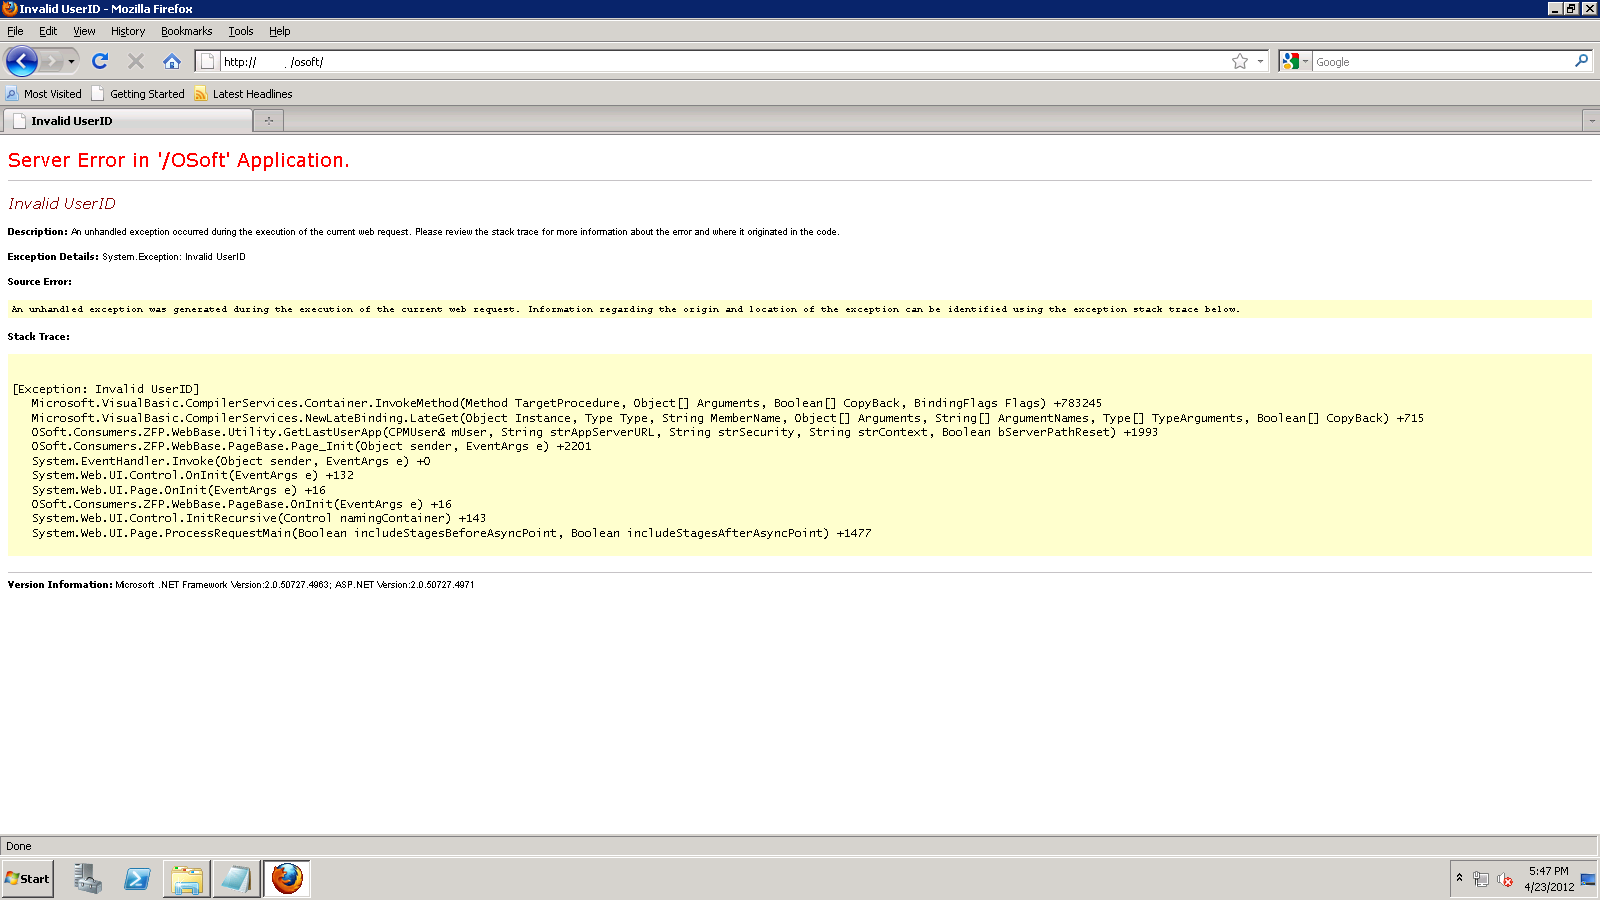Open the back/forward history dropdown
This screenshot has height=900, width=1600.
(x=71, y=62)
